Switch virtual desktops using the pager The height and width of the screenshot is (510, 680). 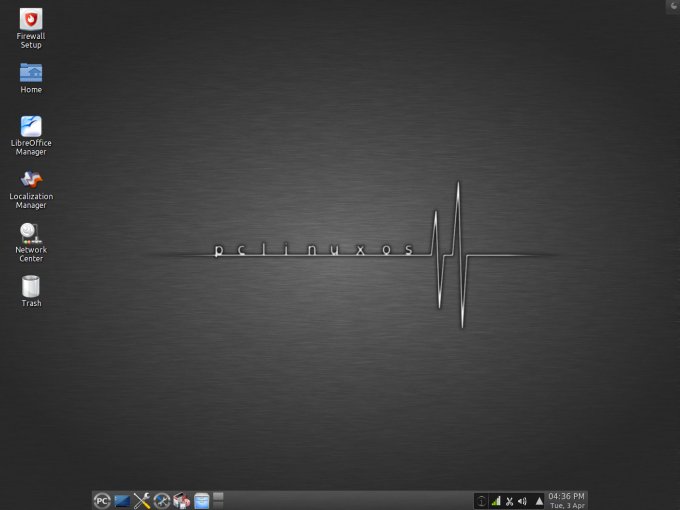(x=218, y=500)
